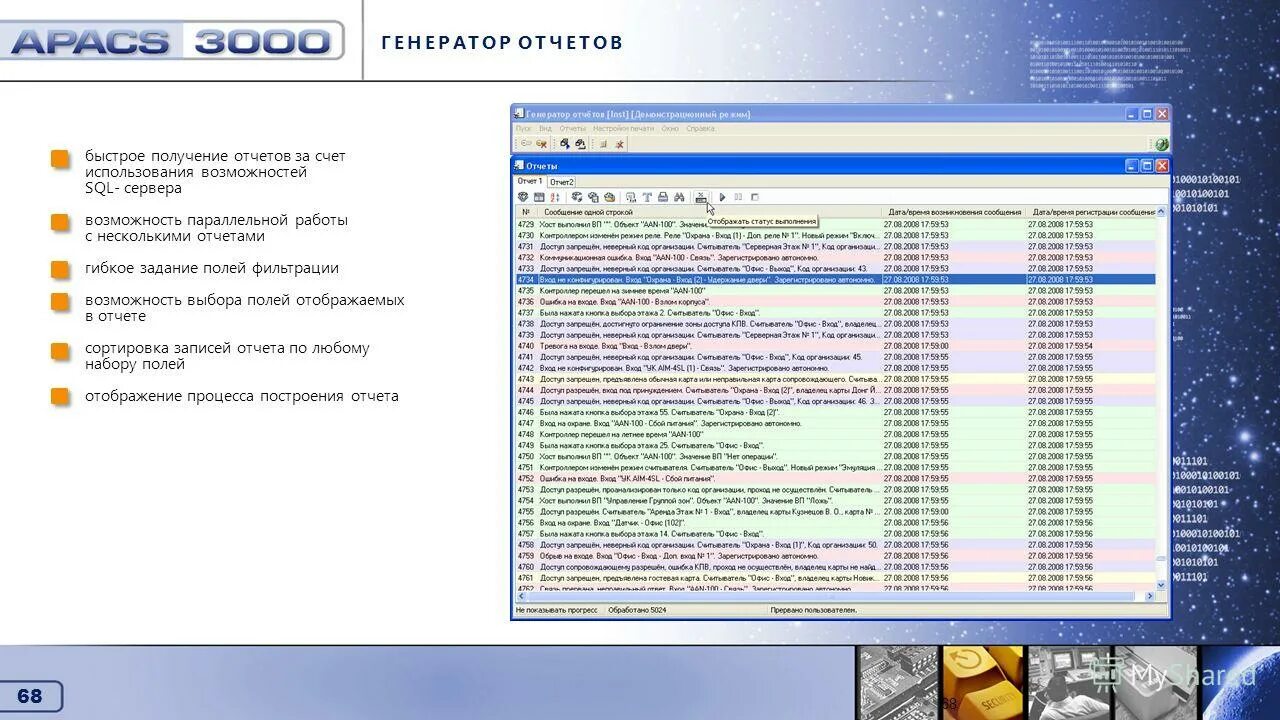
Task: Open the Отчеты menu
Action: (x=573, y=128)
